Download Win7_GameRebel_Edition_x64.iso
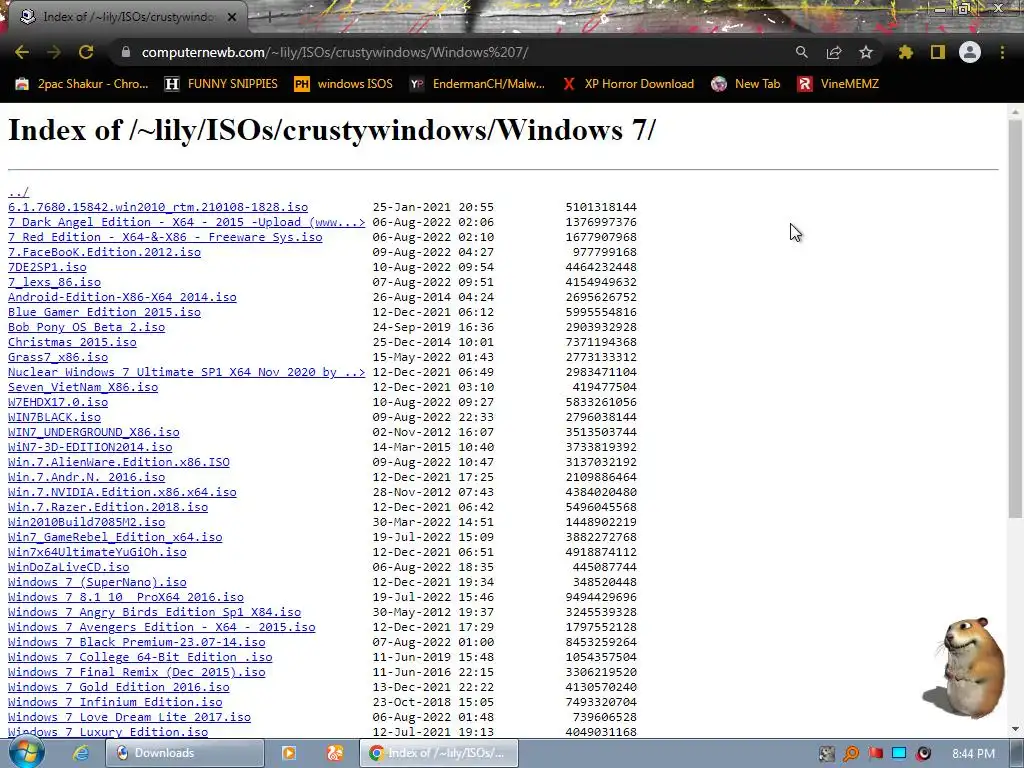1024x768 pixels. pos(115,537)
